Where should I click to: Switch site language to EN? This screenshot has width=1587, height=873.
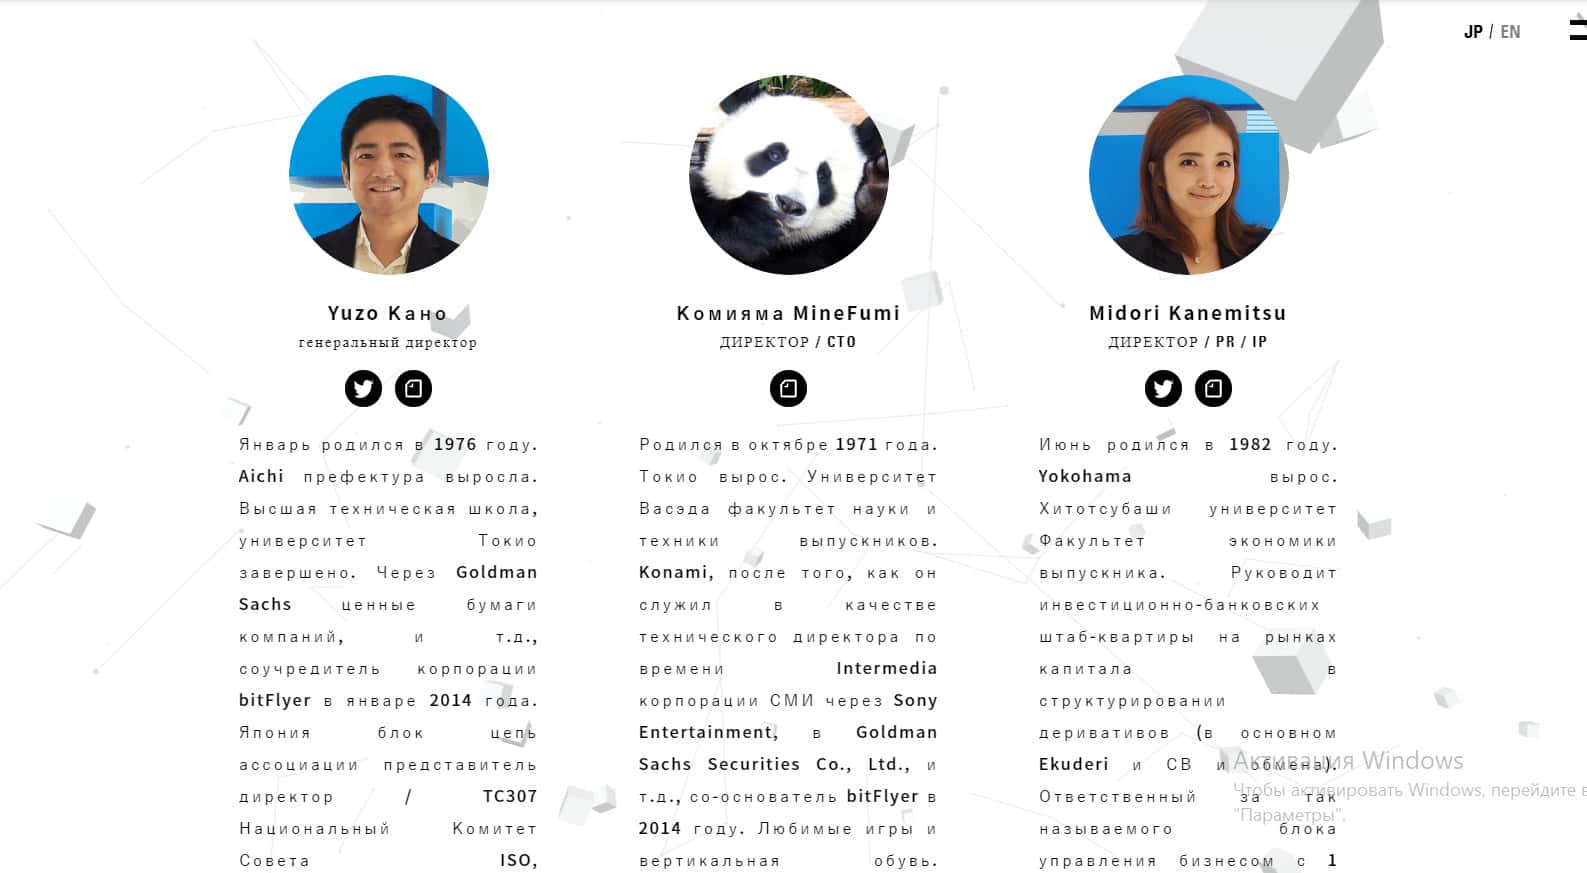(x=1510, y=32)
